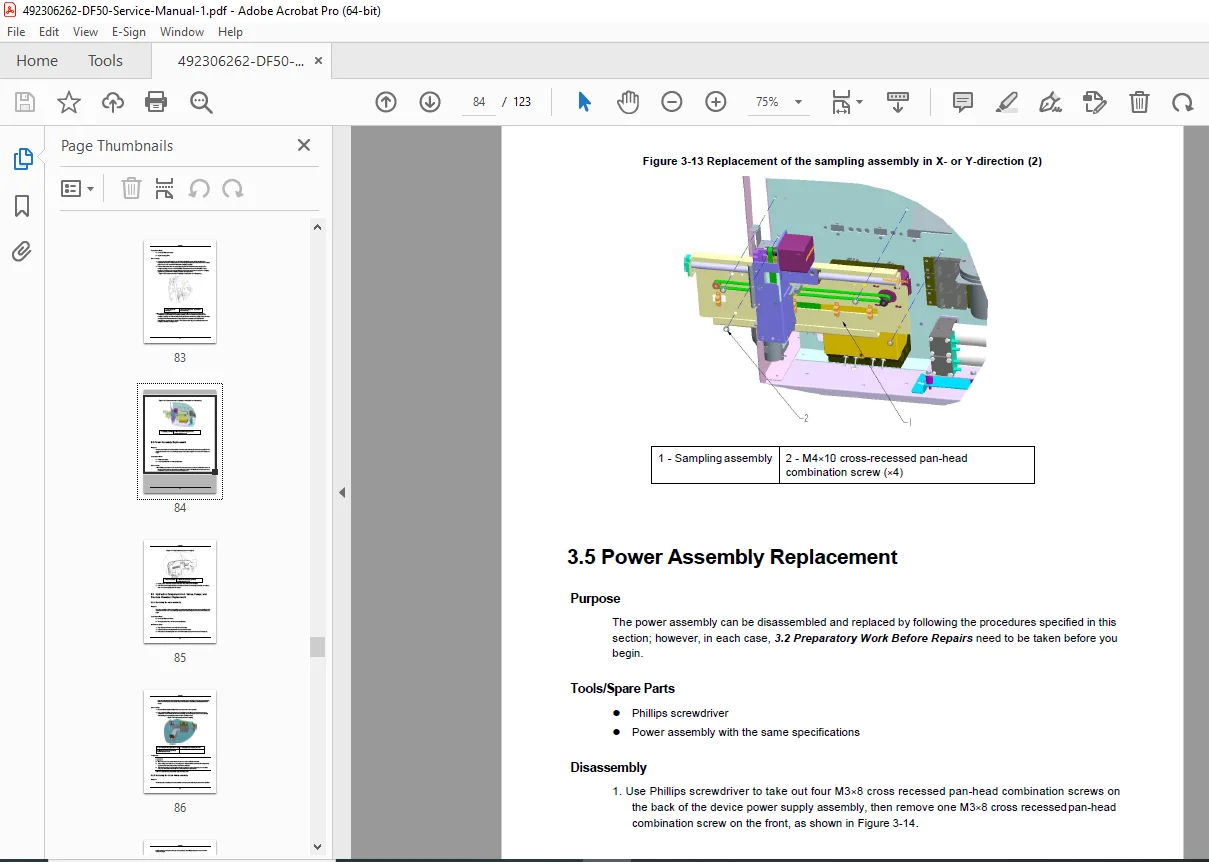
Task: Zoom out with minus icon
Action: click(x=672, y=102)
